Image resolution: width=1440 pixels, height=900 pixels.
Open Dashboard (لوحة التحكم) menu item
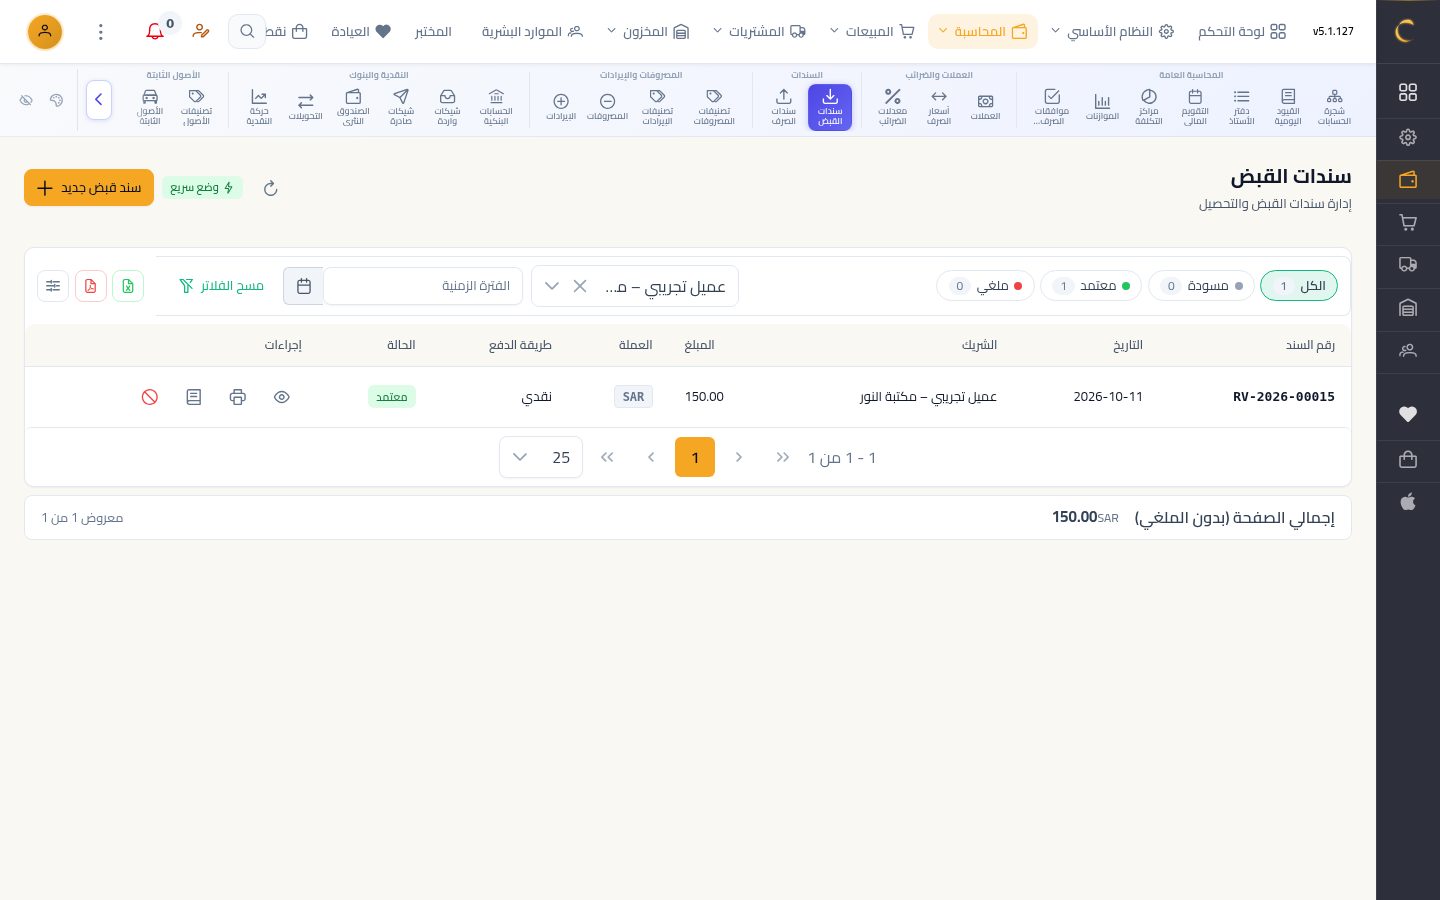pos(1242,32)
